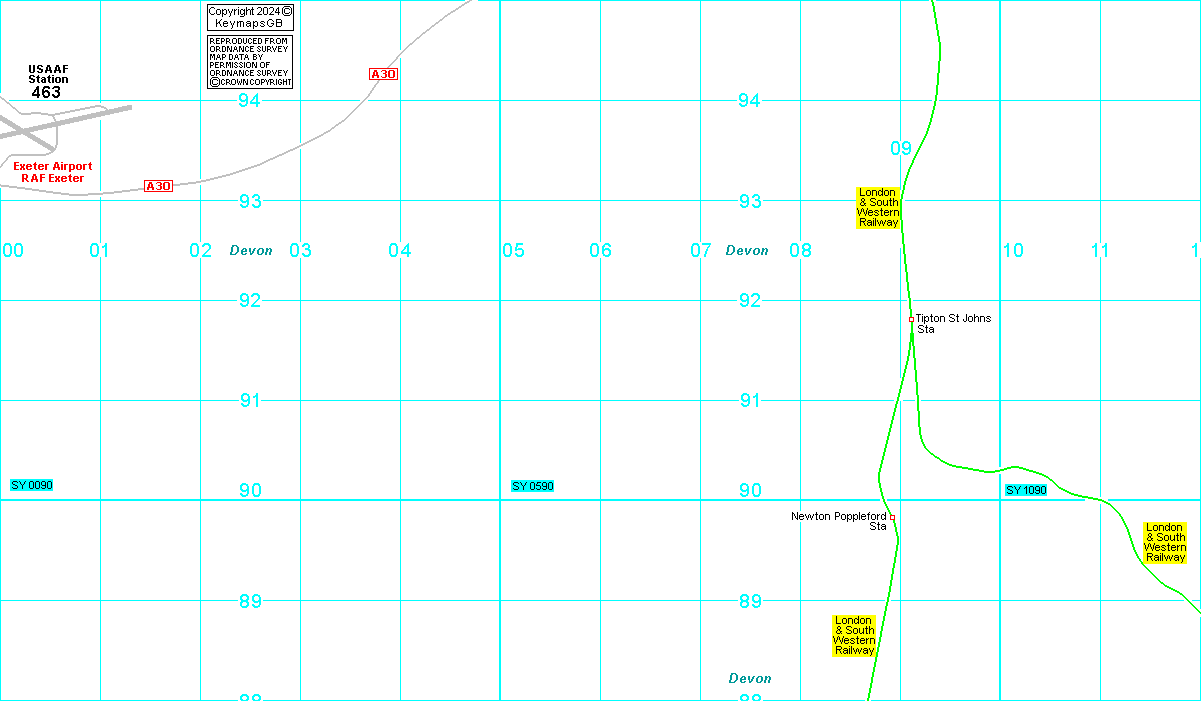1201x701 pixels.
Task: Click the yellow railway label right of SY1090
Action: (1165, 542)
